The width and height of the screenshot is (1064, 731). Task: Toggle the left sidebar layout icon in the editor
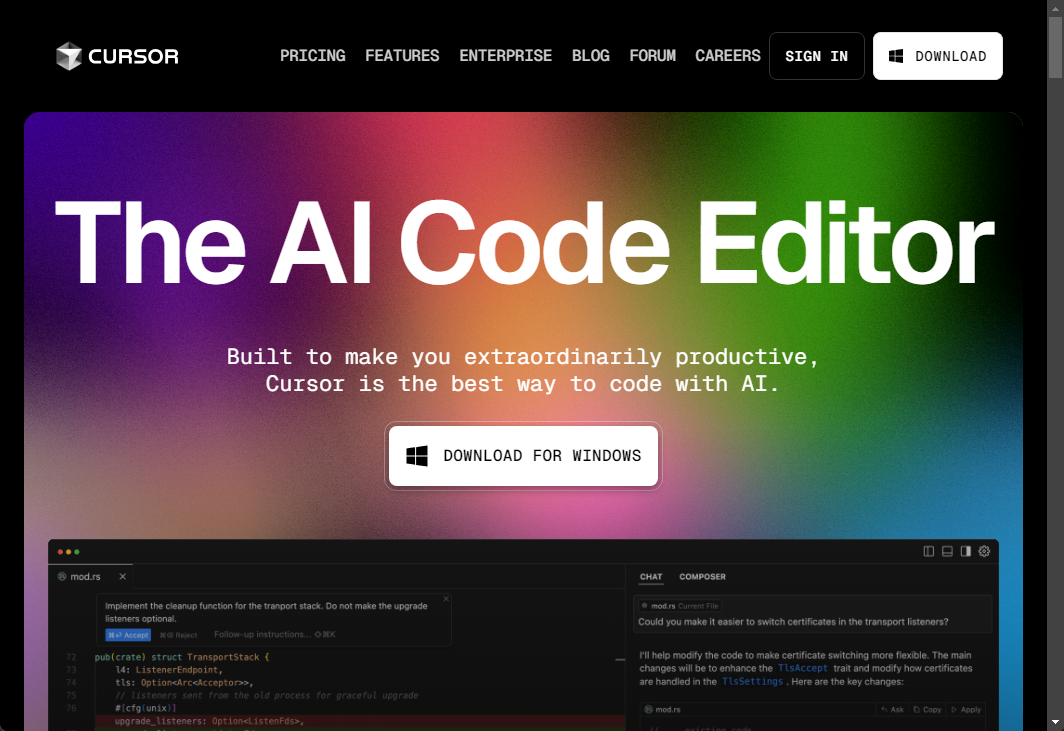[929, 551]
